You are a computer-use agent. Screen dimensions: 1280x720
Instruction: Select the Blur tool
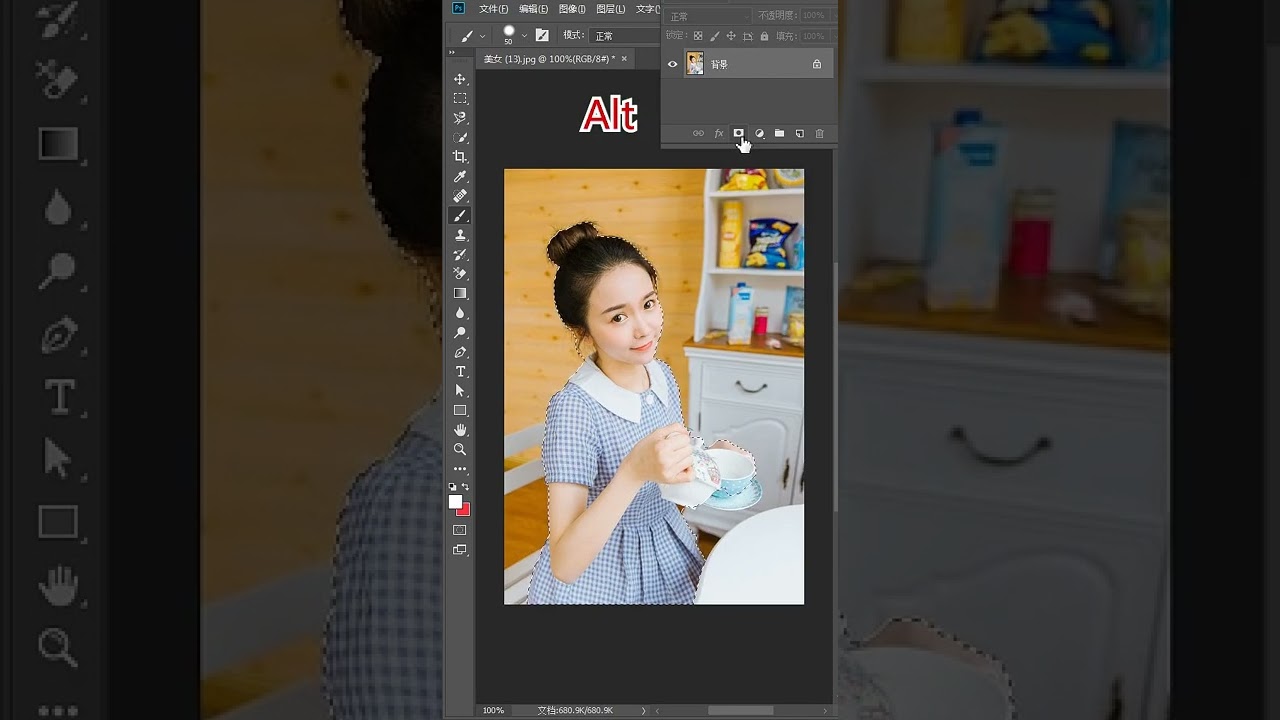tap(460, 313)
